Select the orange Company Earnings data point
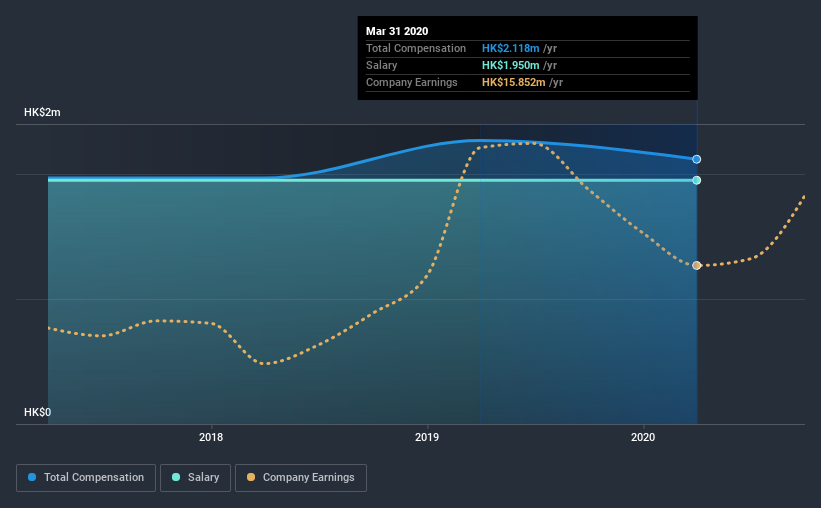 coord(696,266)
